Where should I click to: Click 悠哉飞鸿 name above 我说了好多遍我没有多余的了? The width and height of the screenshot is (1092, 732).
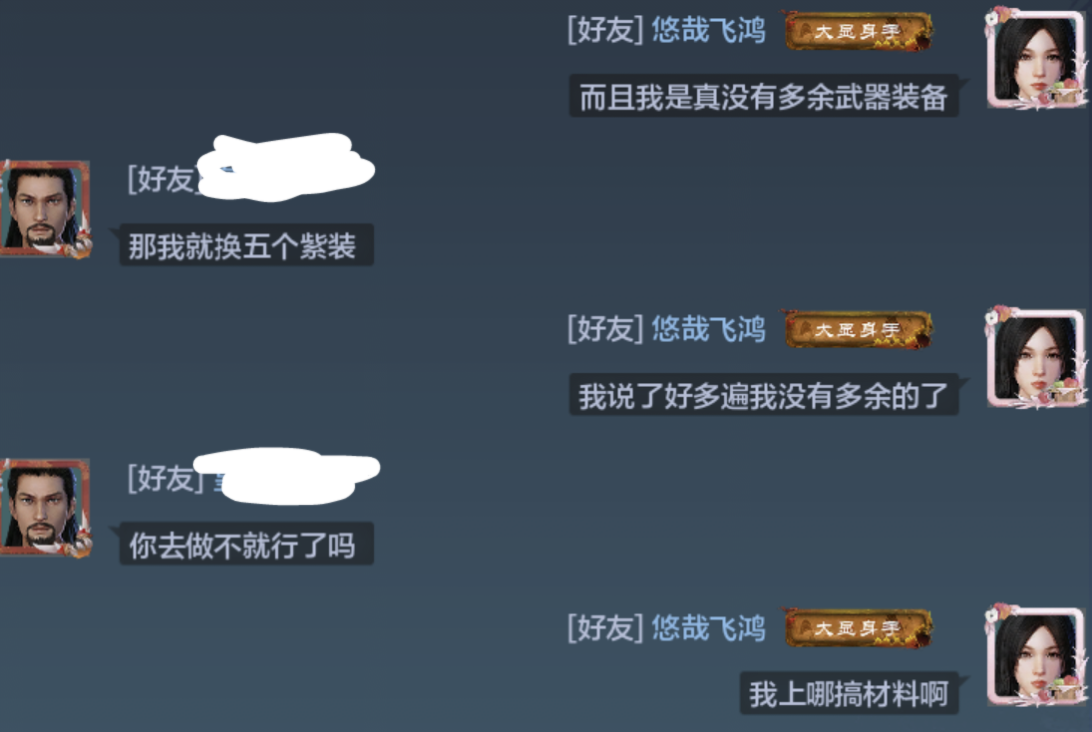point(708,329)
